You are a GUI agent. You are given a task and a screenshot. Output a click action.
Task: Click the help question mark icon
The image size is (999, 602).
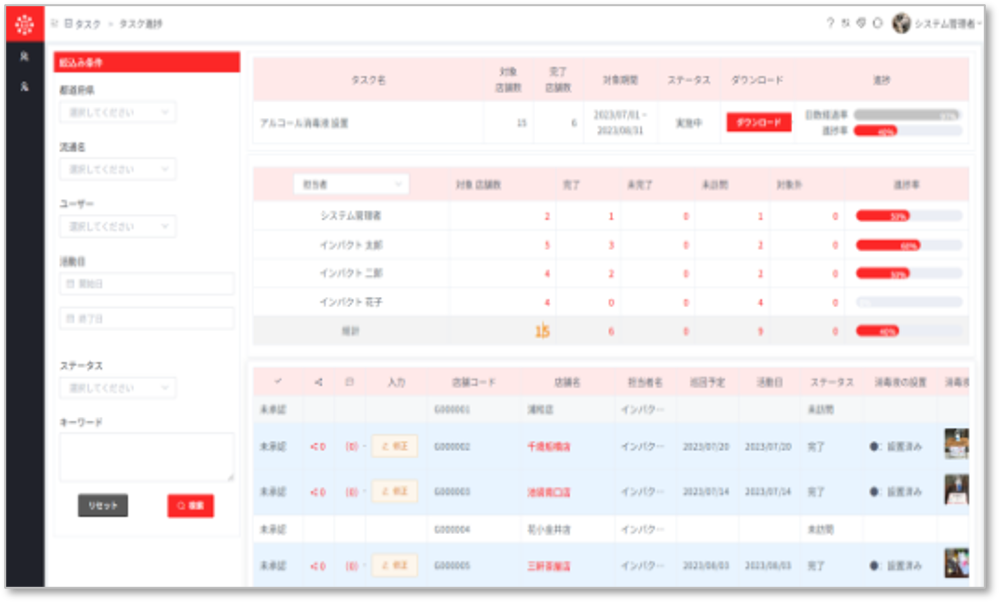coord(830,23)
